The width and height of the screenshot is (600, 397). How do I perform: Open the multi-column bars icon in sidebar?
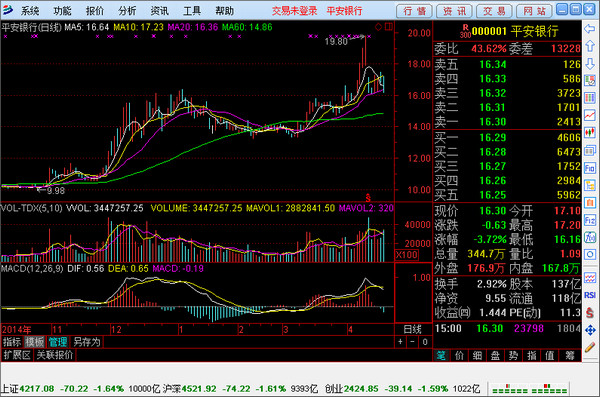pos(590,98)
